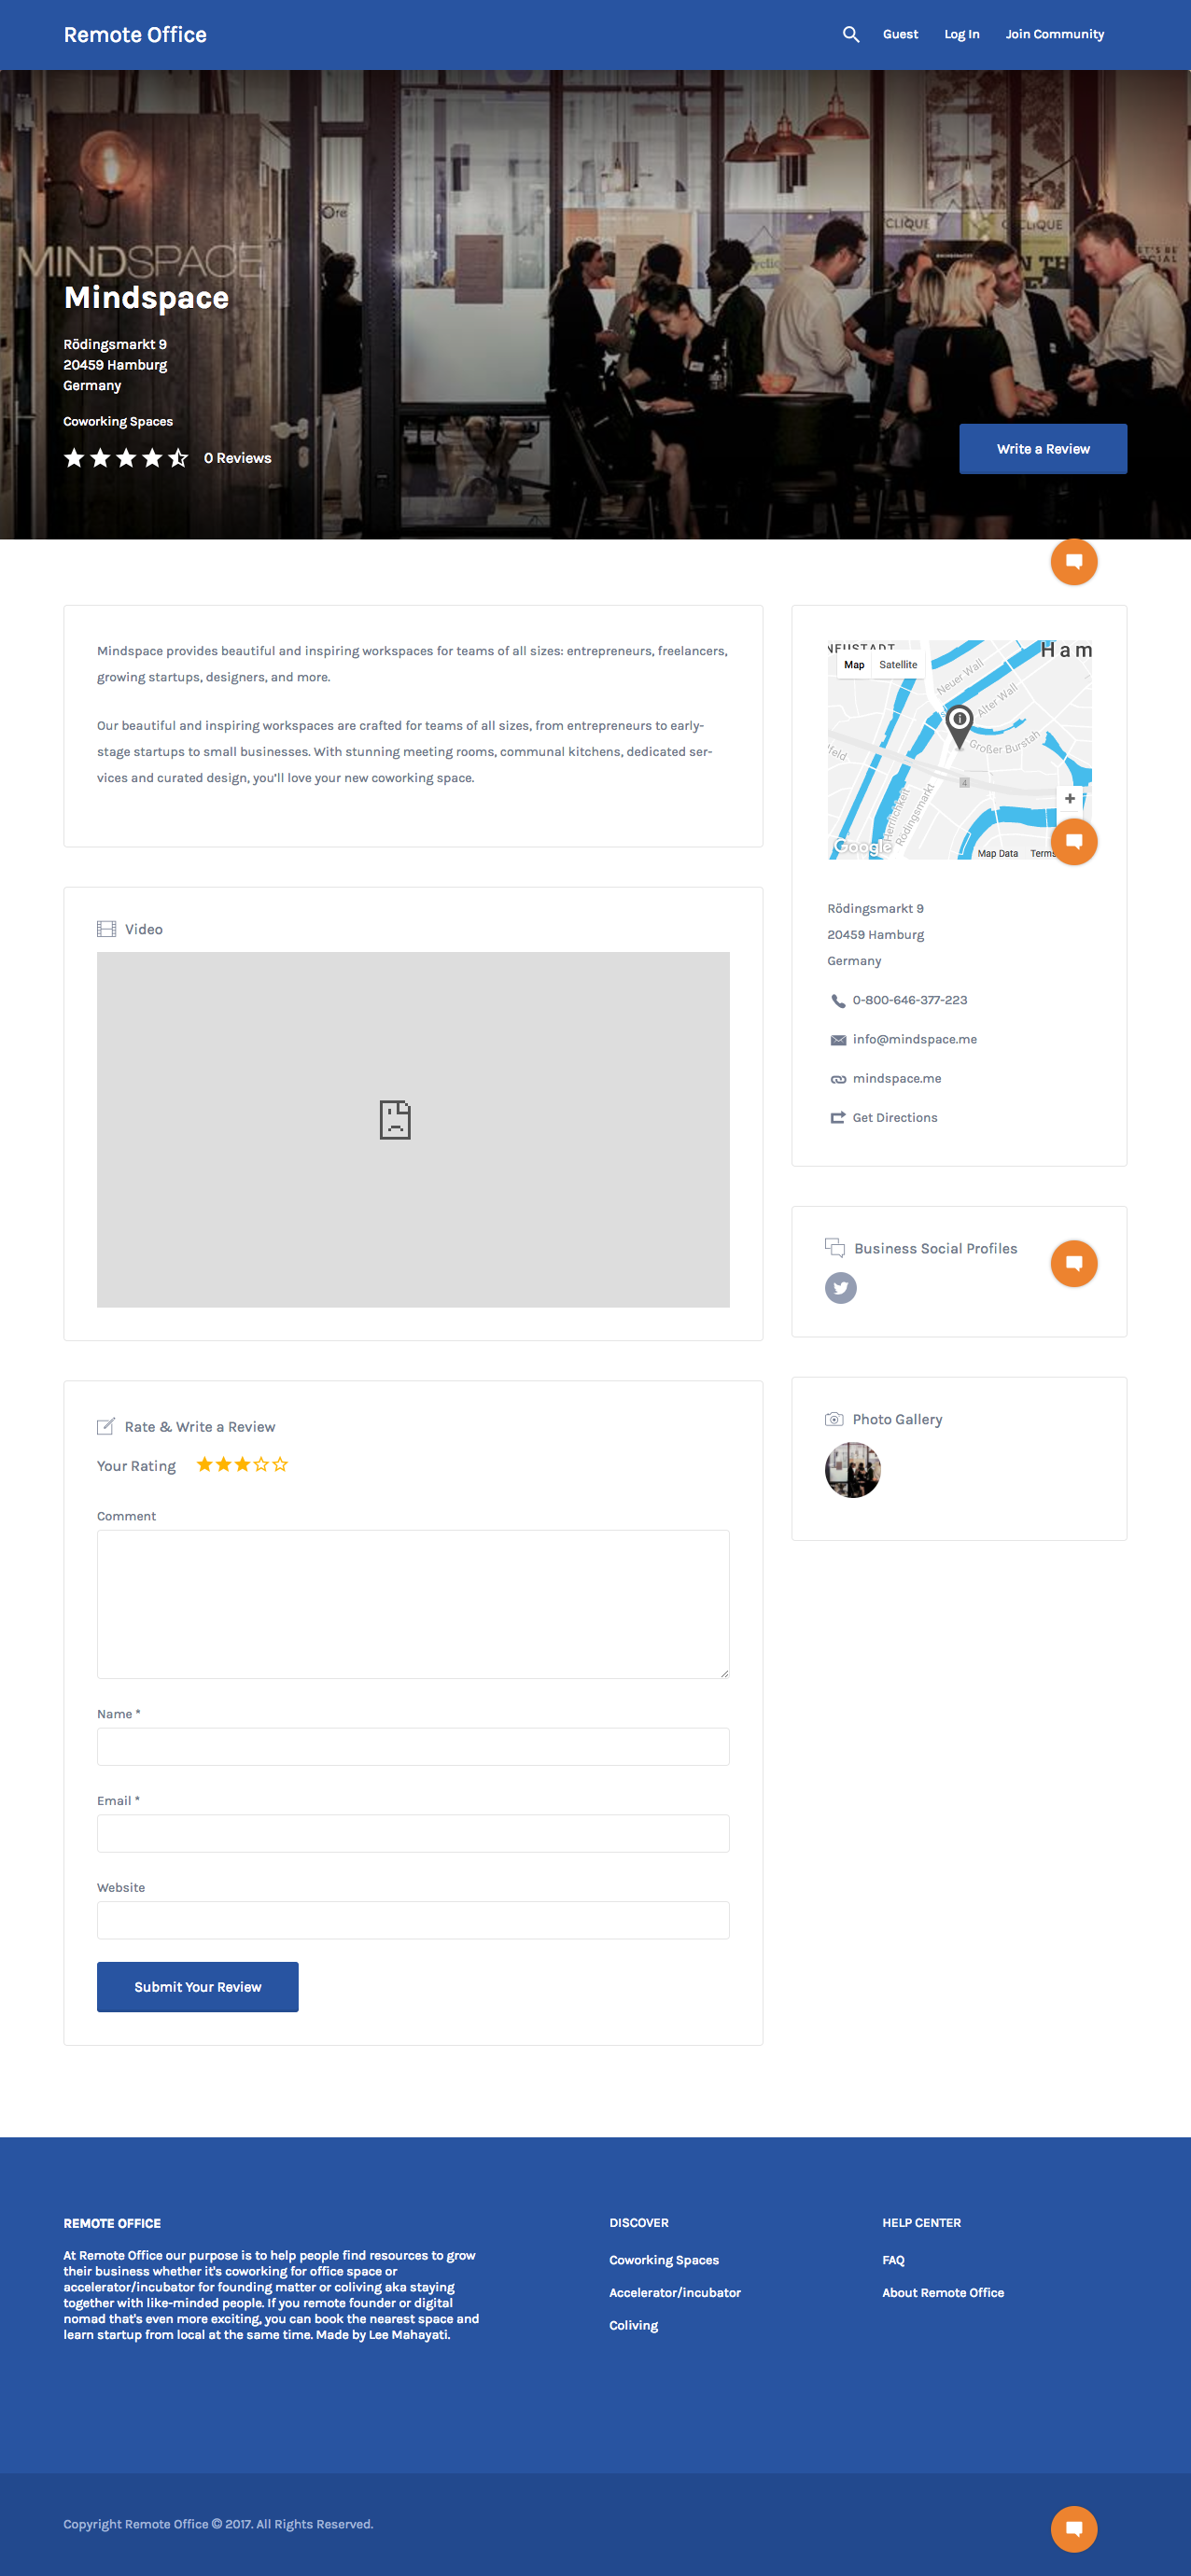
Task: Open footer Coworking Spaces link
Action: (x=664, y=2260)
